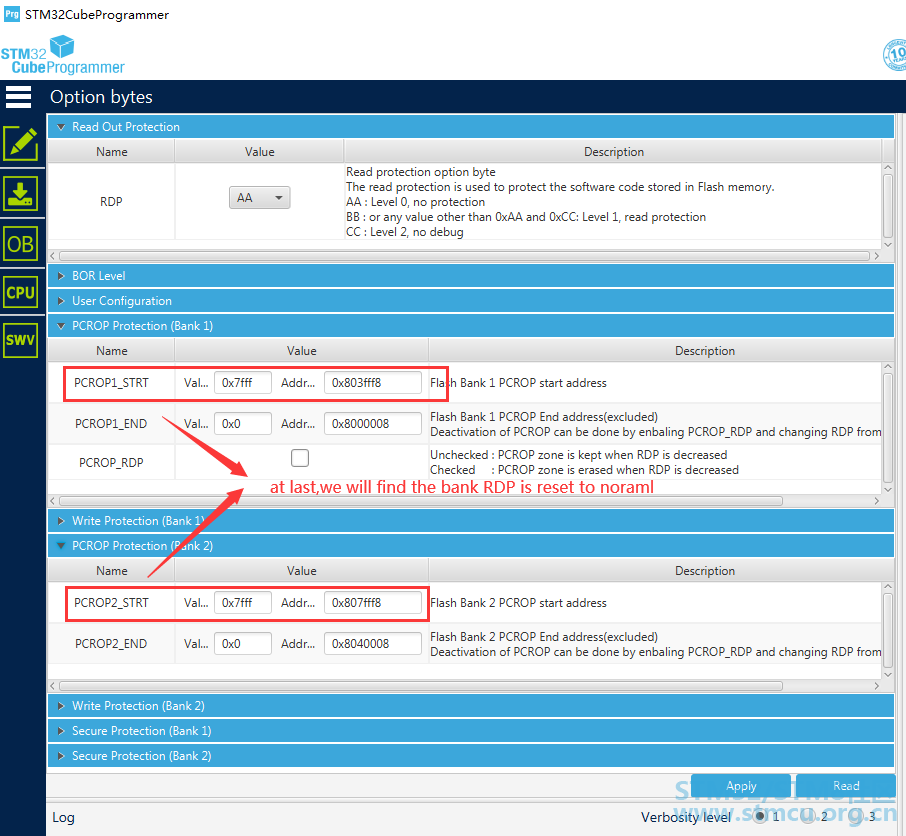Click the Option bytes page title
Screen dimensions: 906x836
coord(101,96)
